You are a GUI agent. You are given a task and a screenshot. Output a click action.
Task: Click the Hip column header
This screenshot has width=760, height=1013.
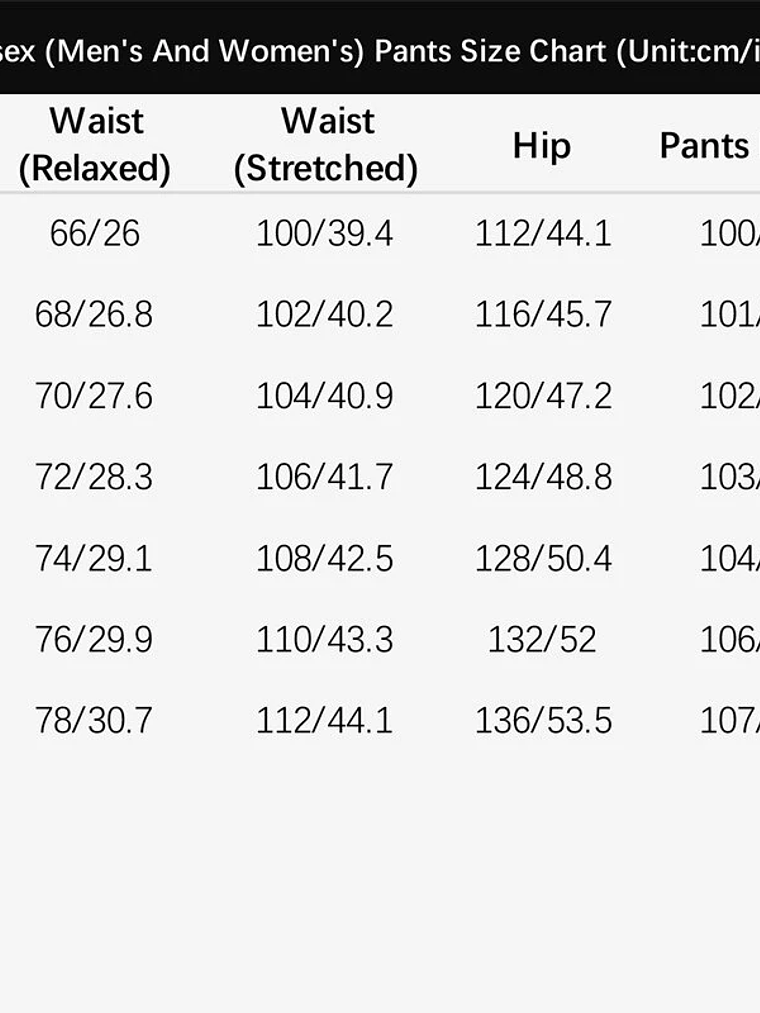coord(542,145)
